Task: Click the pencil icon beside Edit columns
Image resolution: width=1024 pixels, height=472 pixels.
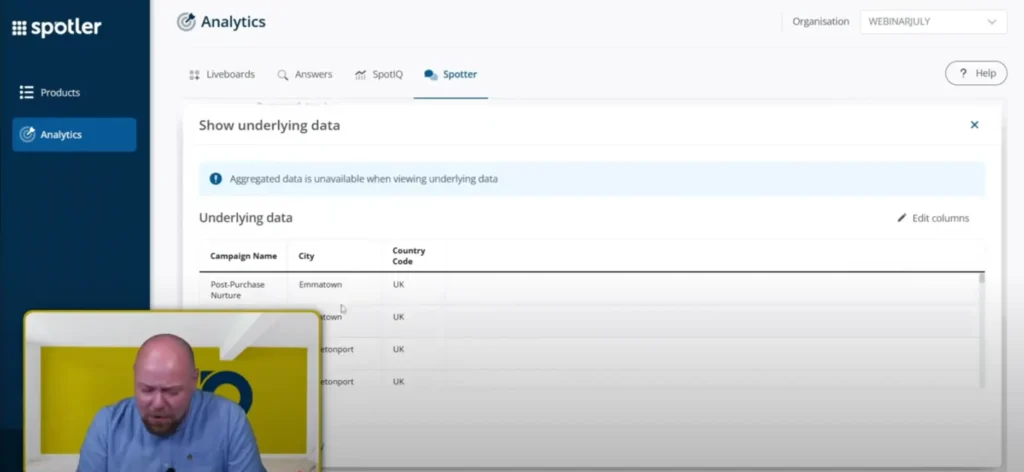Action: point(902,218)
